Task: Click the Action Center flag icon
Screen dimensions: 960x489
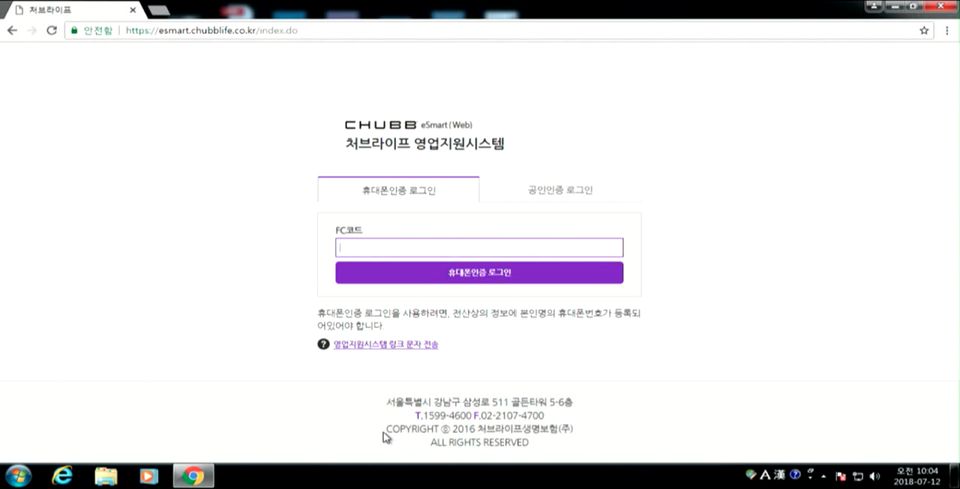Action: [x=841, y=476]
